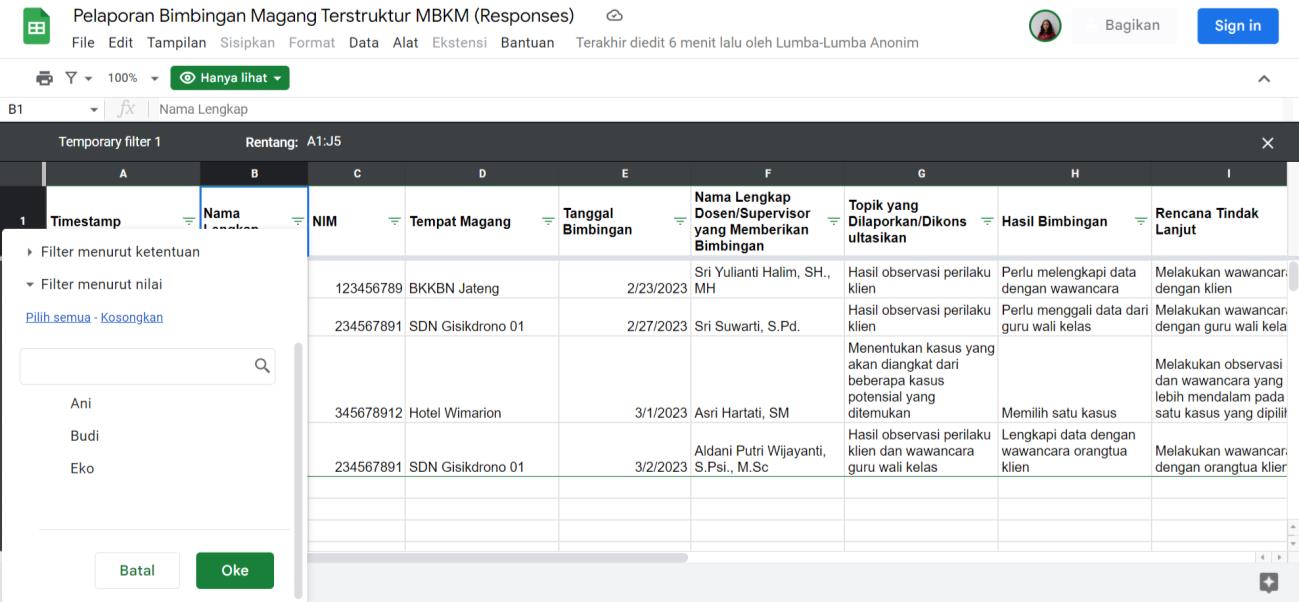Select date cell 2/23/2023

(625, 279)
